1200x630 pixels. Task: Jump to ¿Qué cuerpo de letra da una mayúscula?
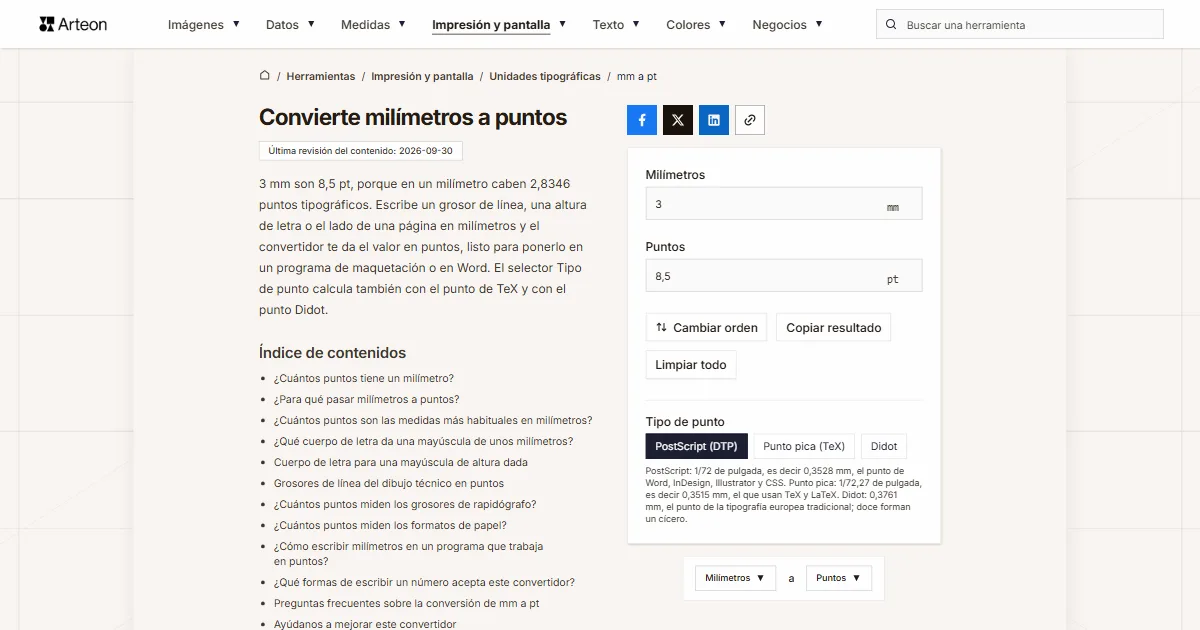click(x=423, y=441)
